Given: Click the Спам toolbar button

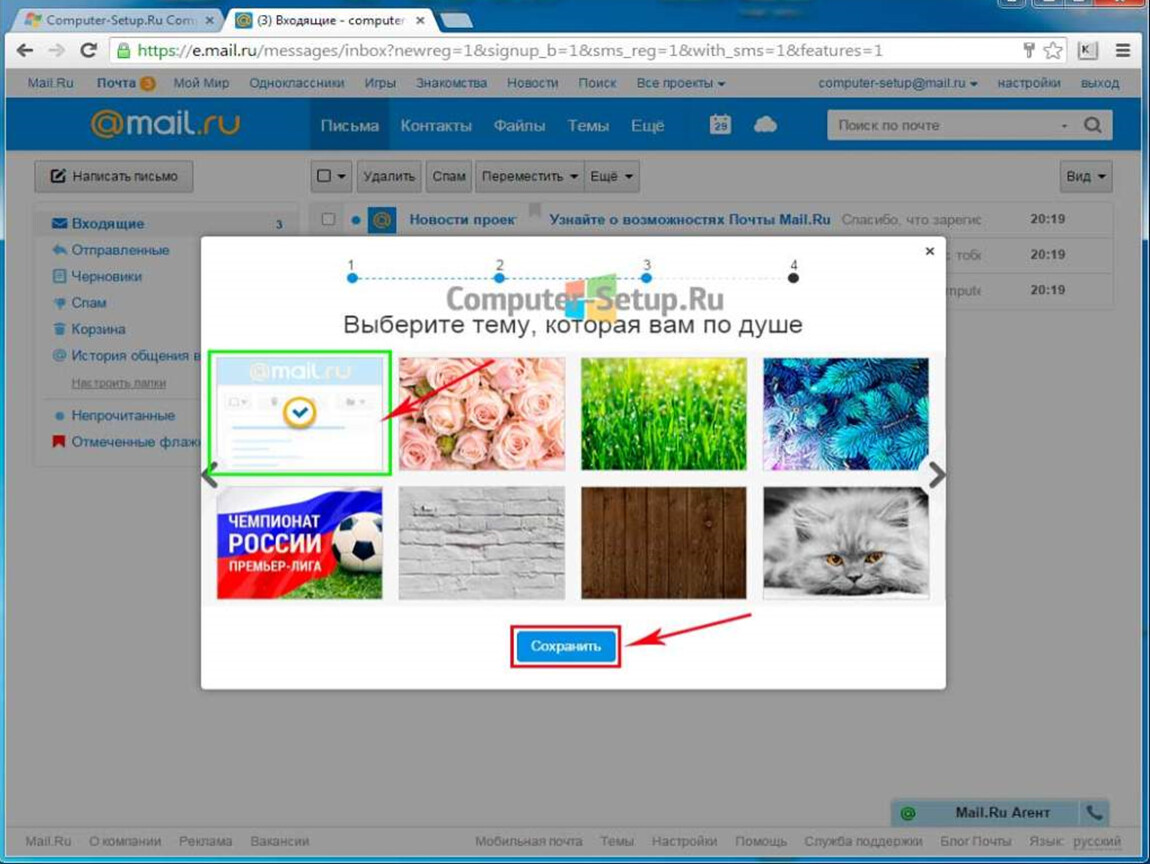Looking at the screenshot, I should point(449,176).
